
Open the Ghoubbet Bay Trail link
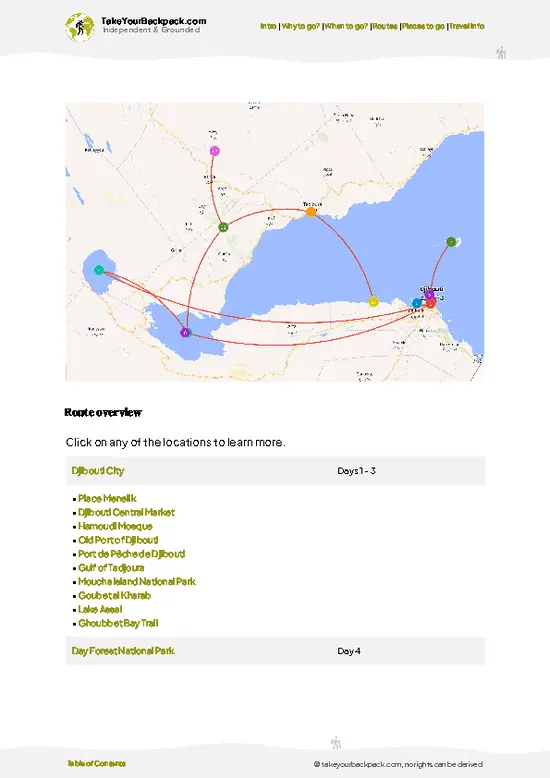(118, 623)
